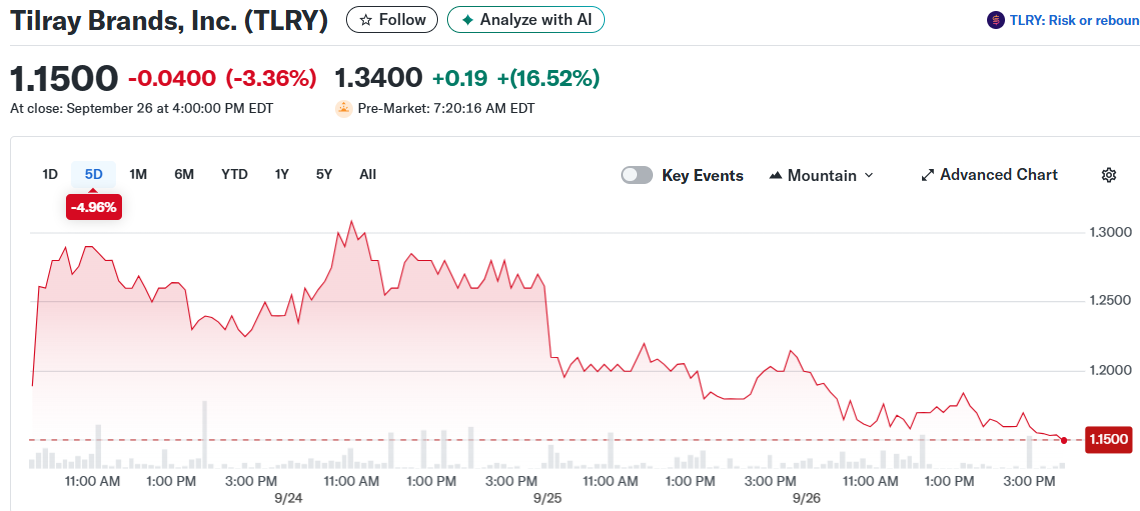This screenshot has width=1140, height=511.
Task: Click the Key Events label
Action: click(702, 175)
